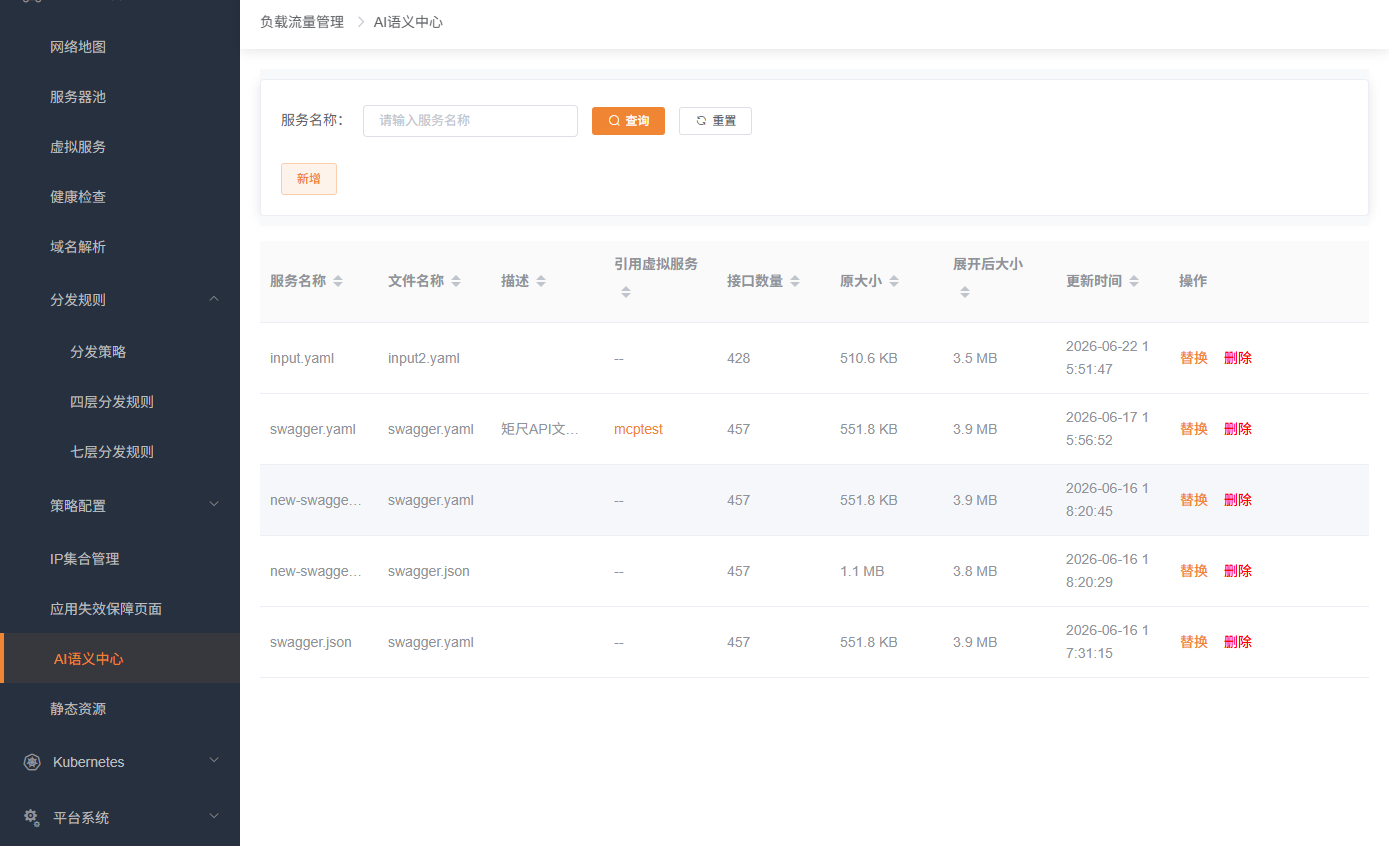Focus the 服务名称 search input field

470,121
